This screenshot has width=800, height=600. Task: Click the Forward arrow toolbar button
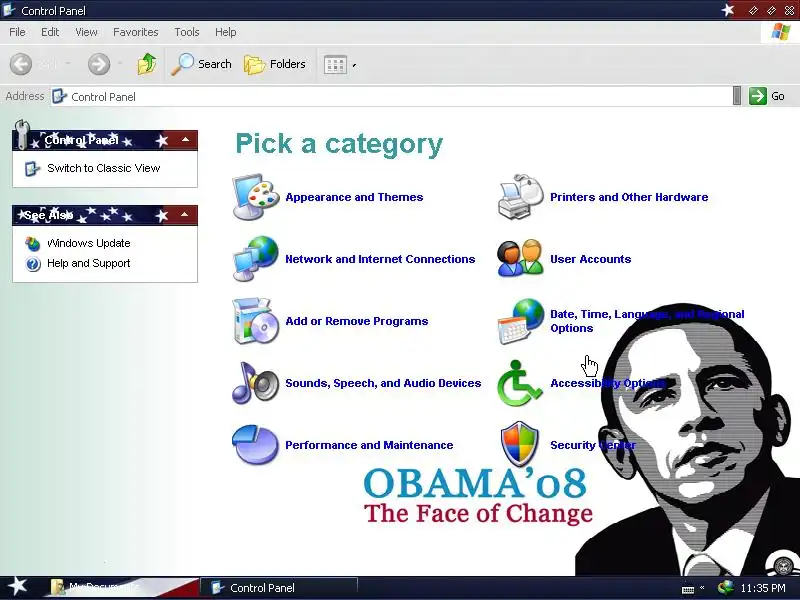pos(98,64)
